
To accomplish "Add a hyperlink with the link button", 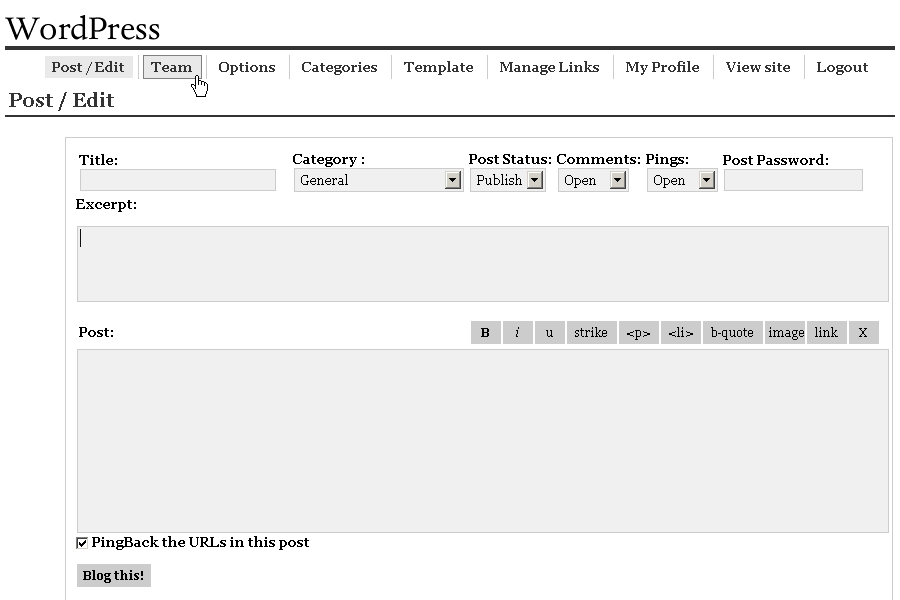I will click(826, 333).
